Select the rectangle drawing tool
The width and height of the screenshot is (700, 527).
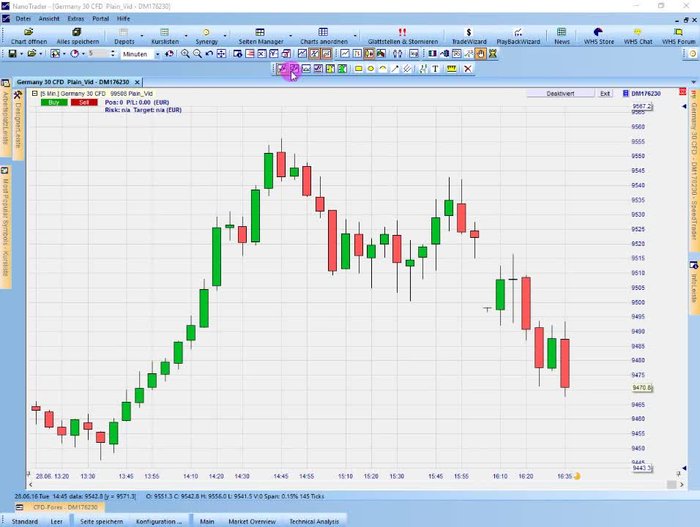pos(358,69)
